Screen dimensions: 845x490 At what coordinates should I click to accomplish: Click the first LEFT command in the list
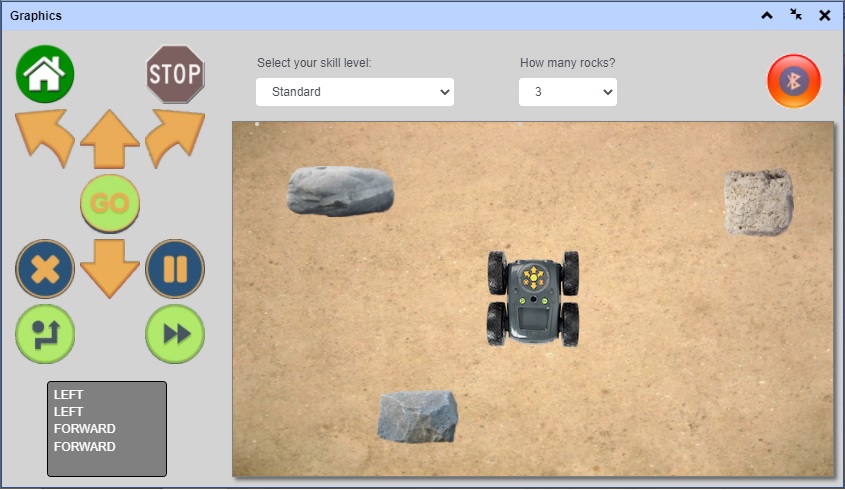pyautogui.click(x=68, y=394)
